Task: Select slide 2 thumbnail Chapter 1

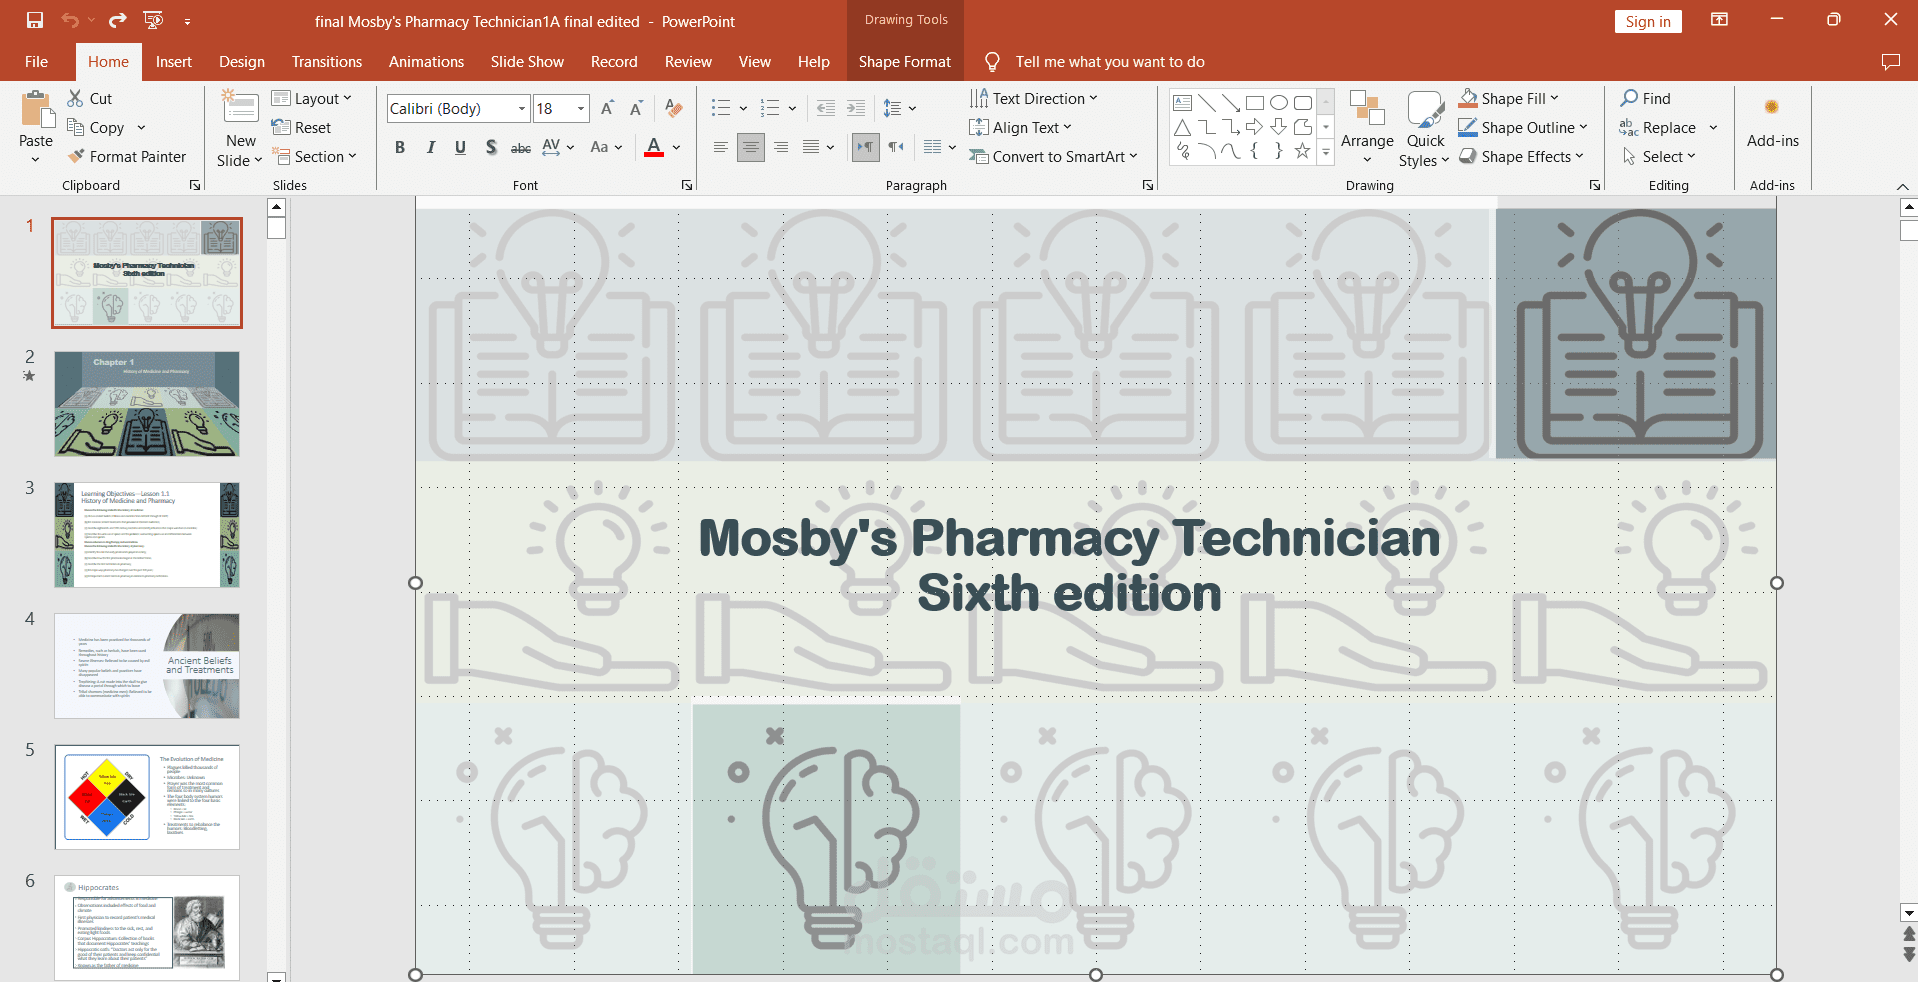Action: click(x=147, y=404)
